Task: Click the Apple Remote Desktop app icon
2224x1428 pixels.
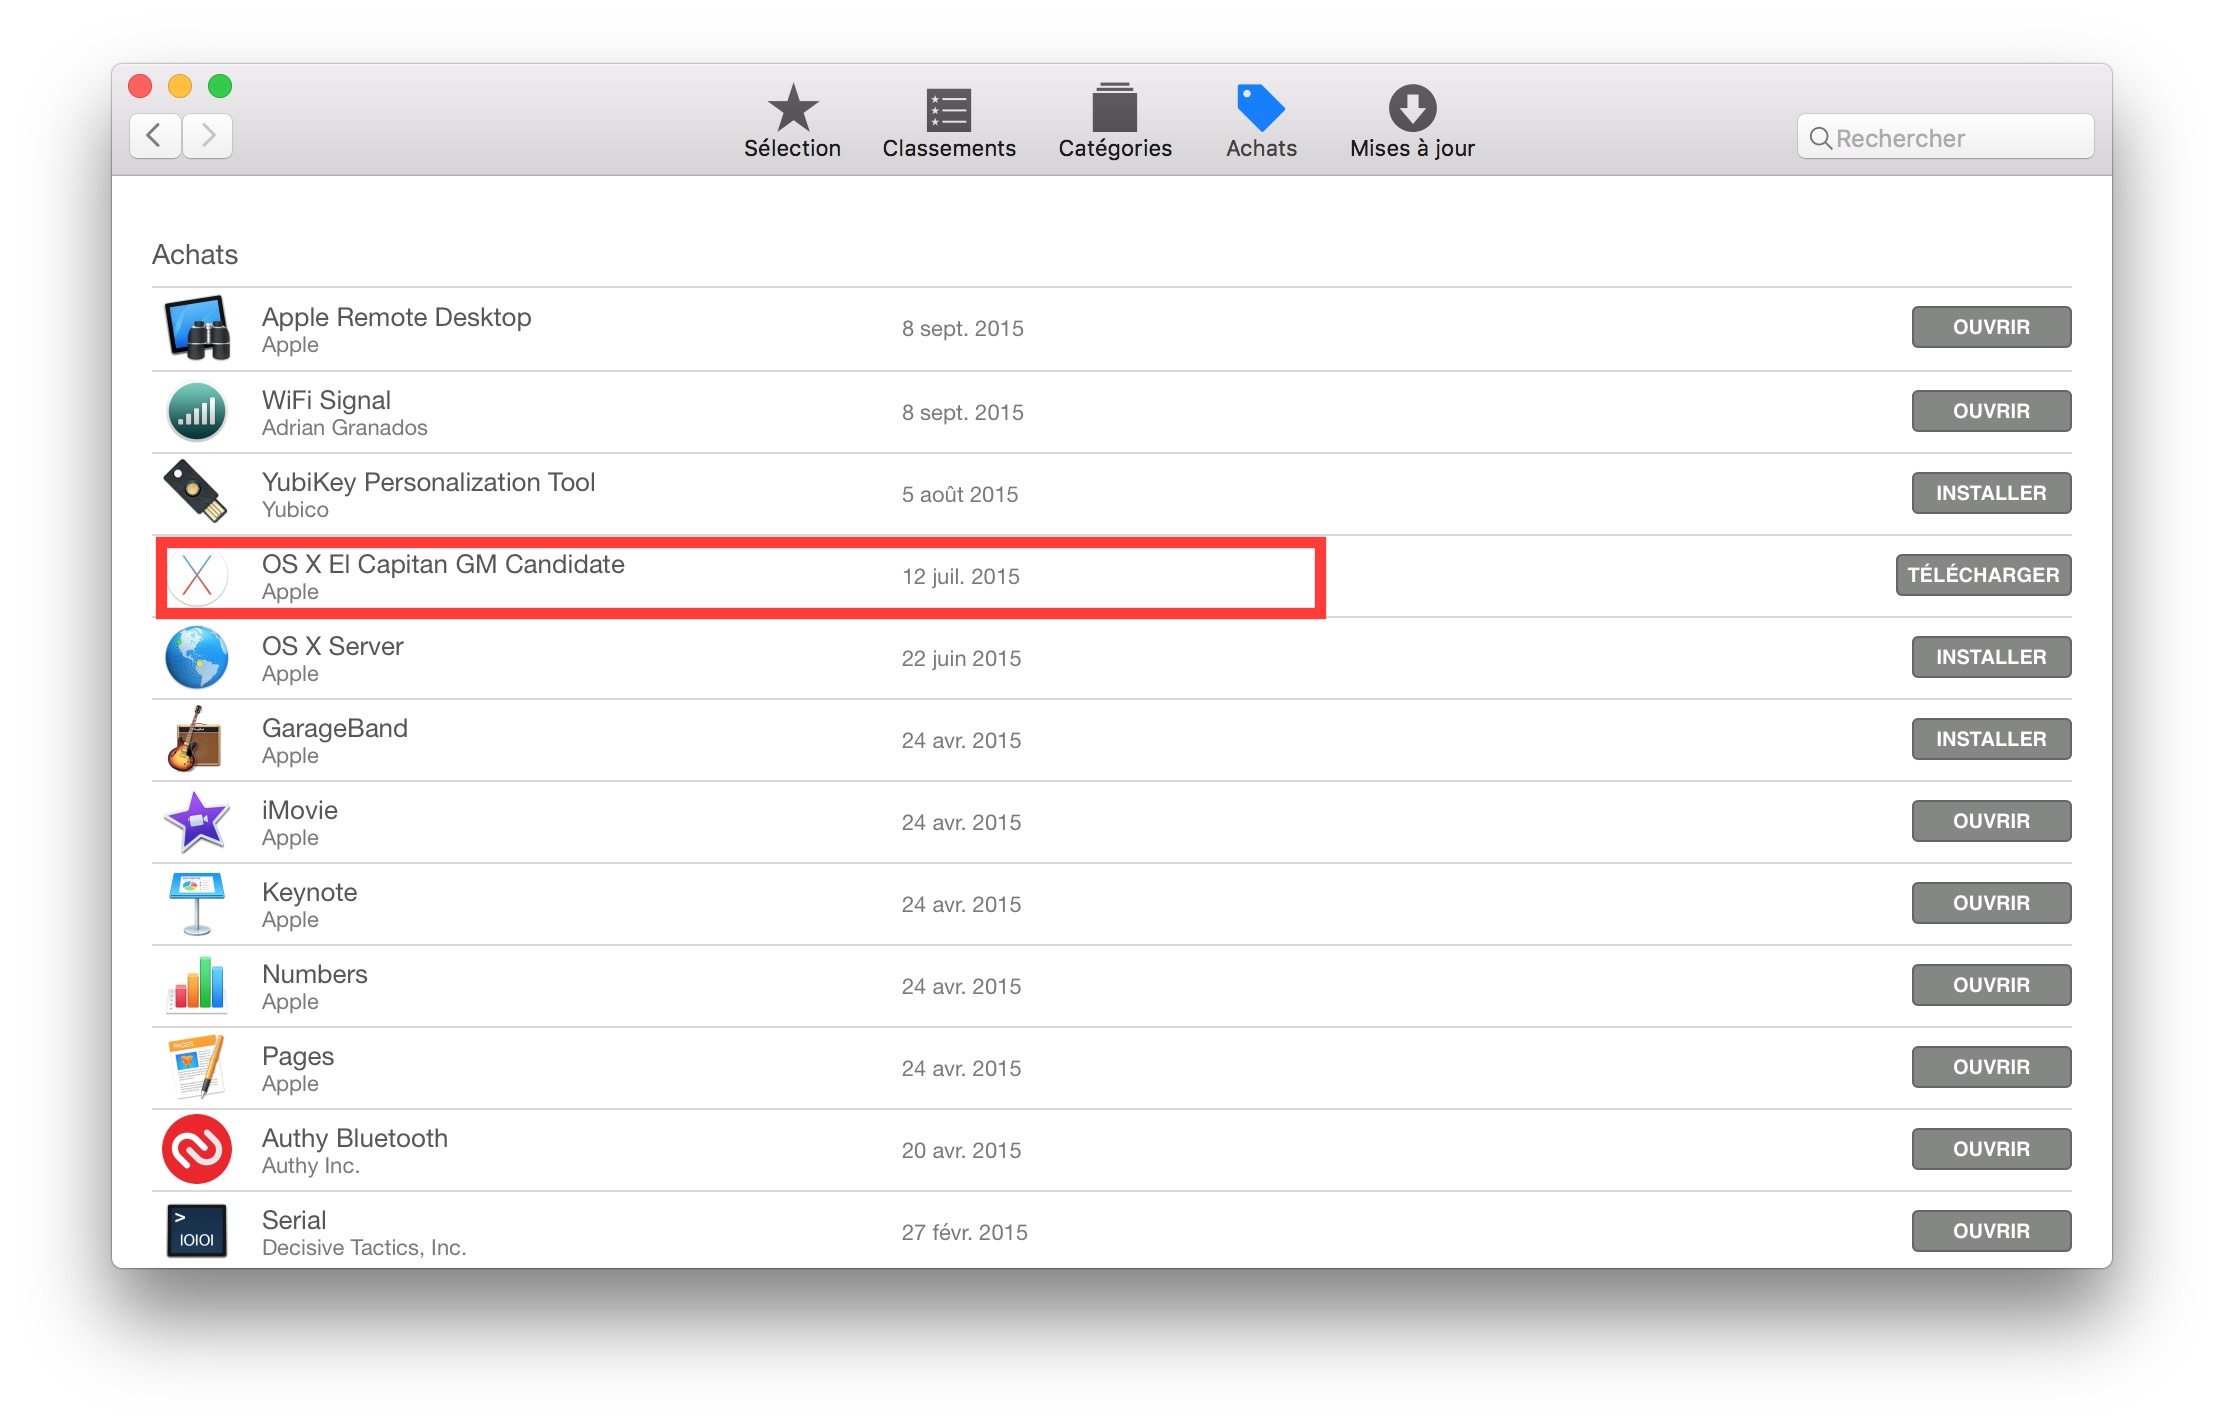Action: pos(197,328)
